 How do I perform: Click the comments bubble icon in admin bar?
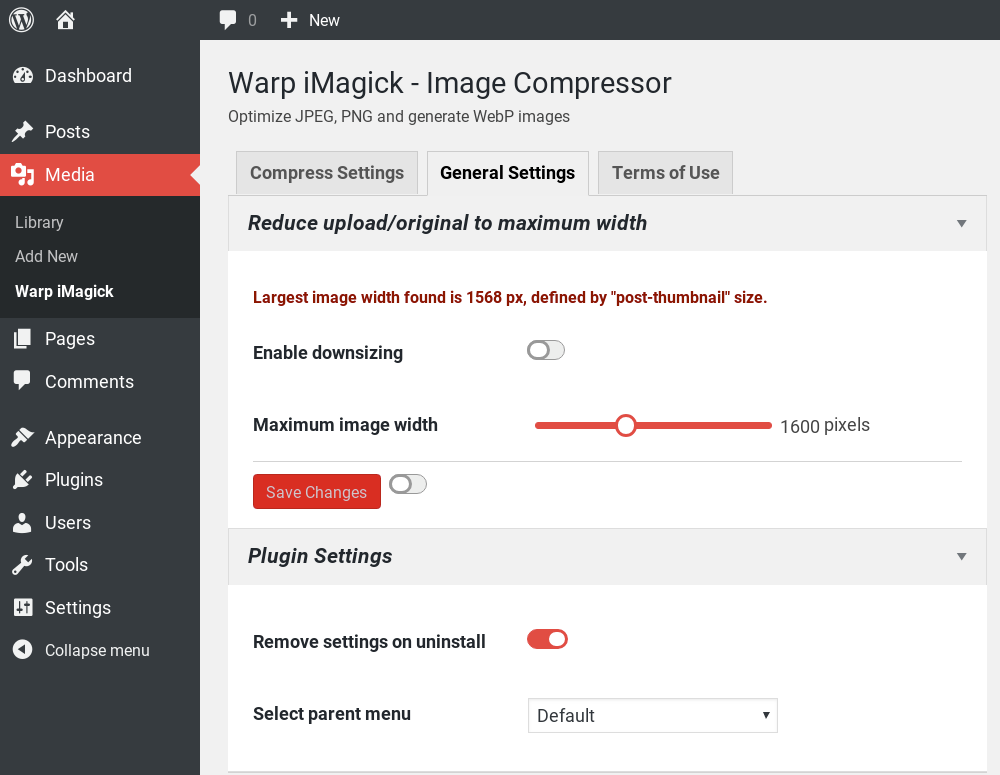229,20
